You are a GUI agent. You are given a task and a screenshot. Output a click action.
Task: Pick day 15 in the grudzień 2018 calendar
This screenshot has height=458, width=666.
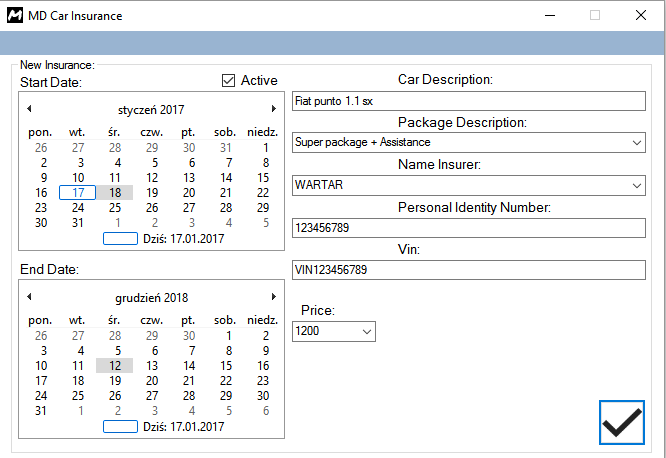226,365
